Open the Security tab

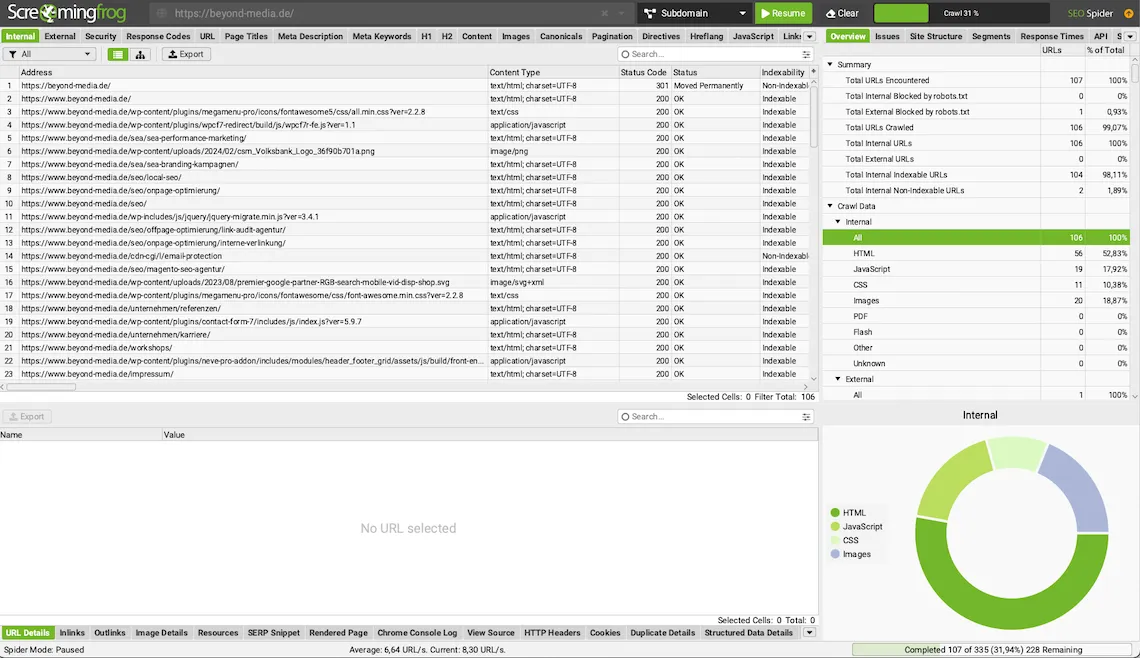click(x=100, y=36)
